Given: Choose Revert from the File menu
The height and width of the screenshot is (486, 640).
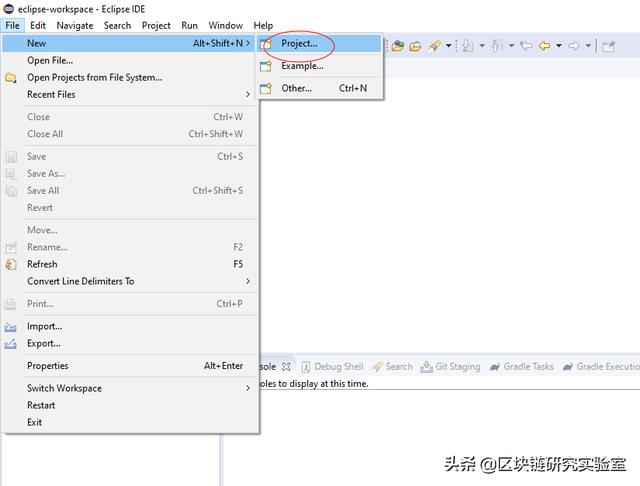Looking at the screenshot, I should click(129, 208).
